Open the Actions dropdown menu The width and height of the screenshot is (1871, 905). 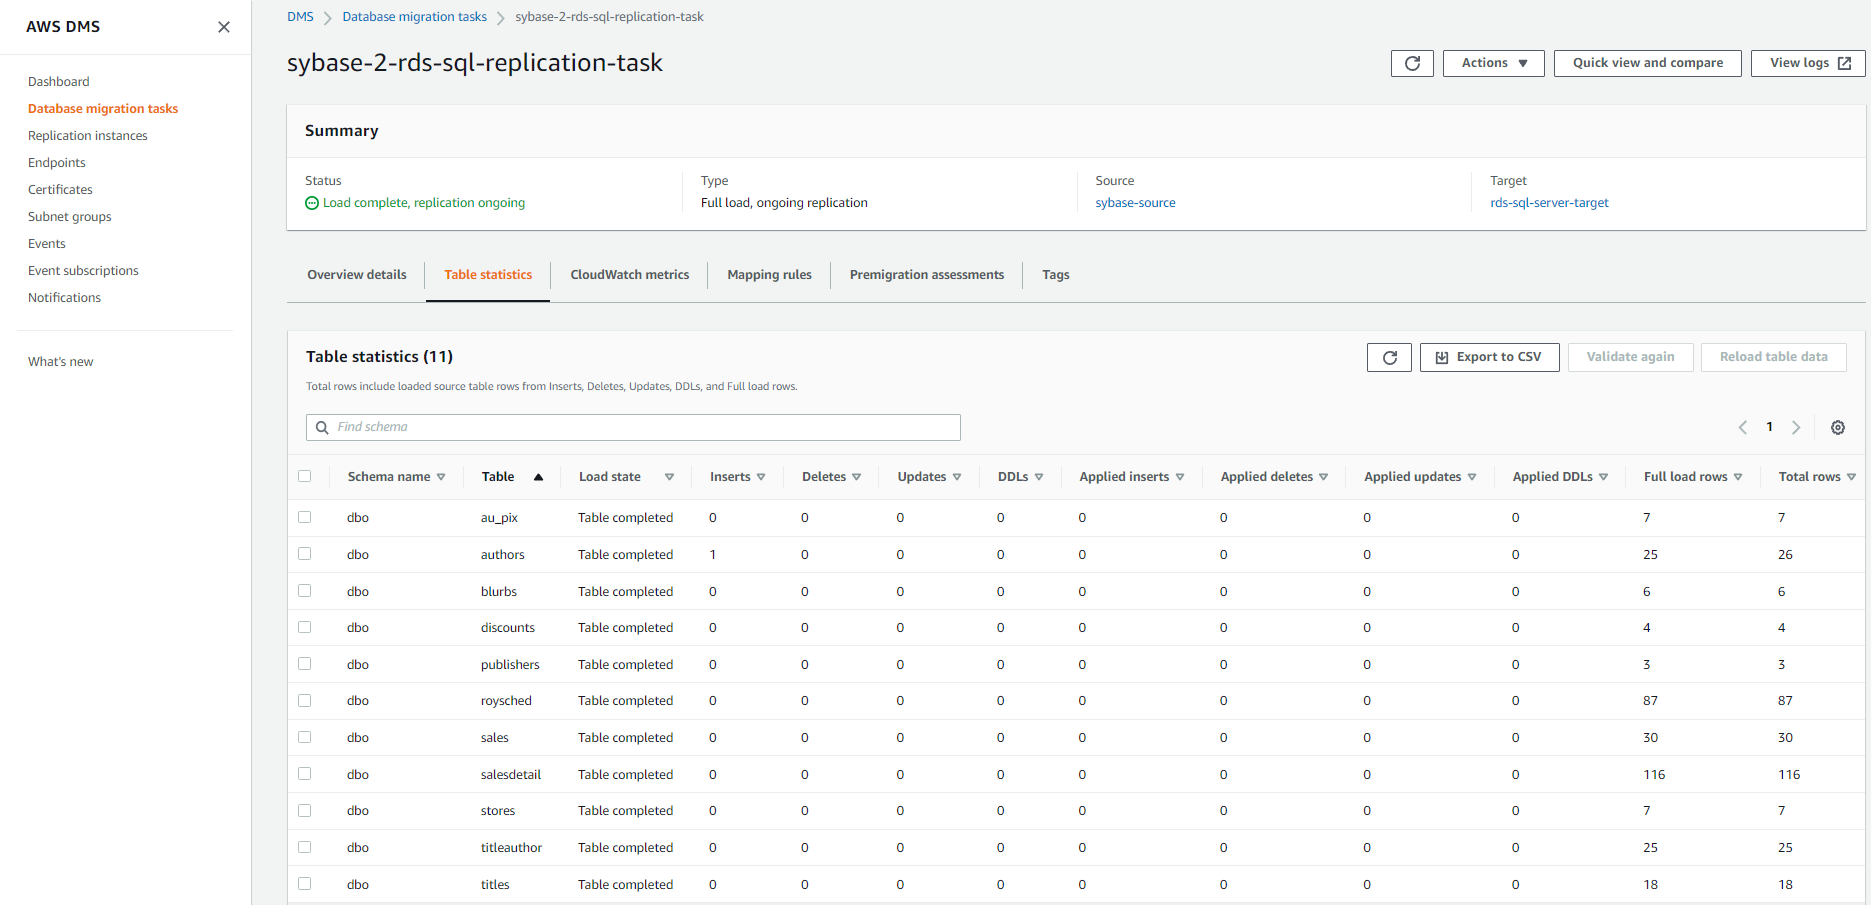click(1493, 63)
